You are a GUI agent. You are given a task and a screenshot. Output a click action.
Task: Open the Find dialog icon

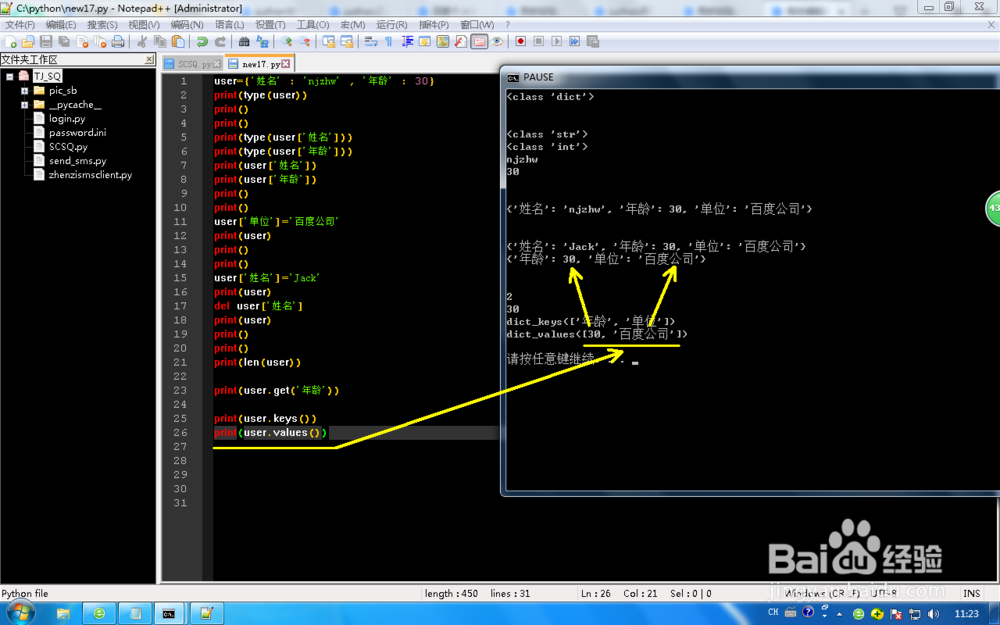click(x=242, y=41)
